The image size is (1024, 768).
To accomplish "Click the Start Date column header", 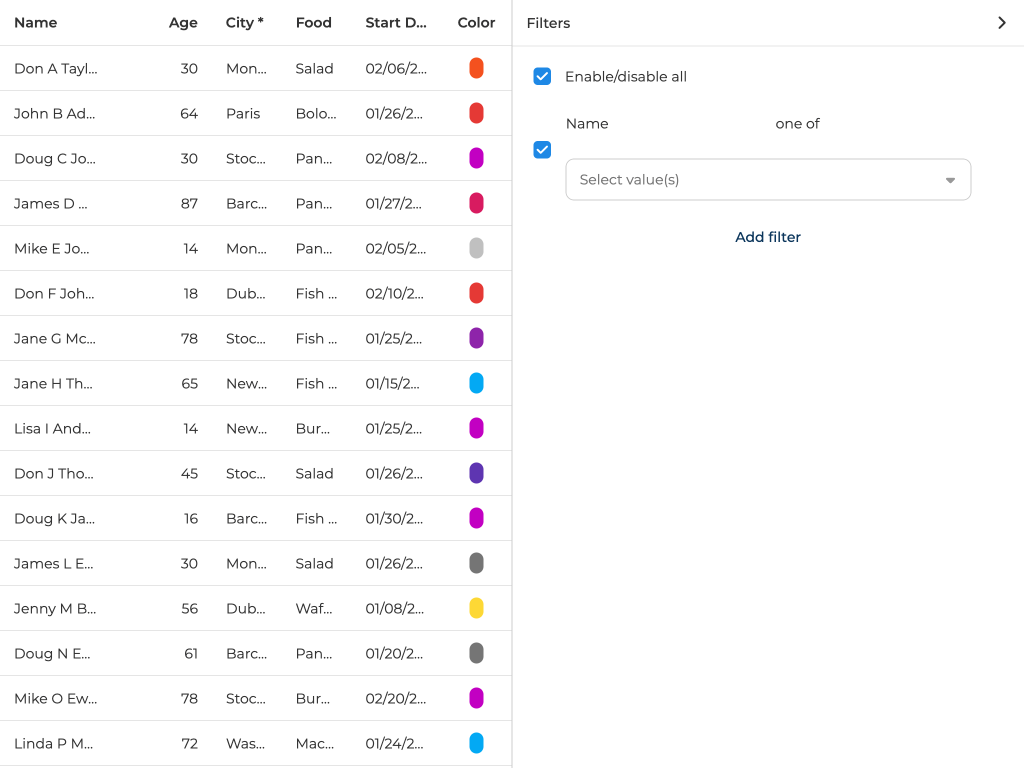I will 396,23.
